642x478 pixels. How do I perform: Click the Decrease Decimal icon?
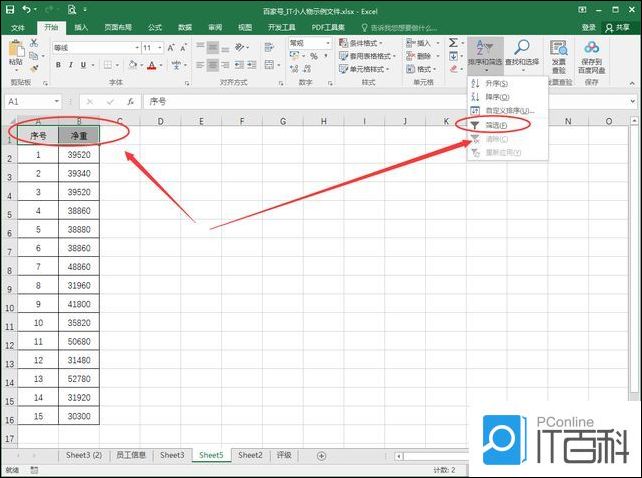307,68
